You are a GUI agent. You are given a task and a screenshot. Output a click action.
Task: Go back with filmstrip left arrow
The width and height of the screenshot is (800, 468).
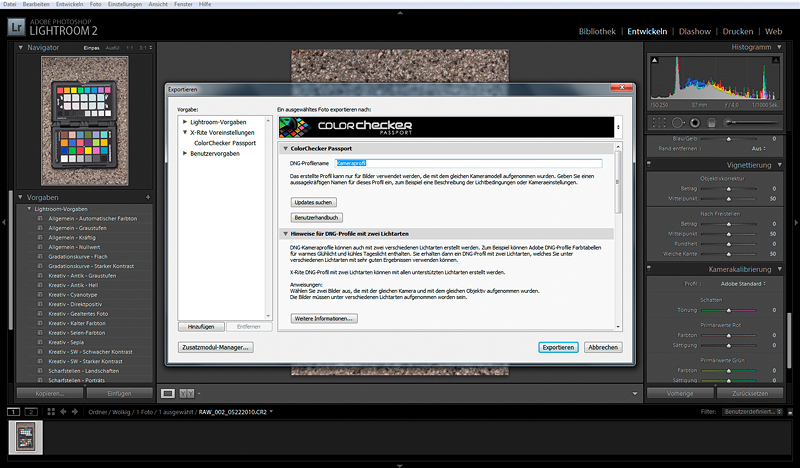[63, 412]
